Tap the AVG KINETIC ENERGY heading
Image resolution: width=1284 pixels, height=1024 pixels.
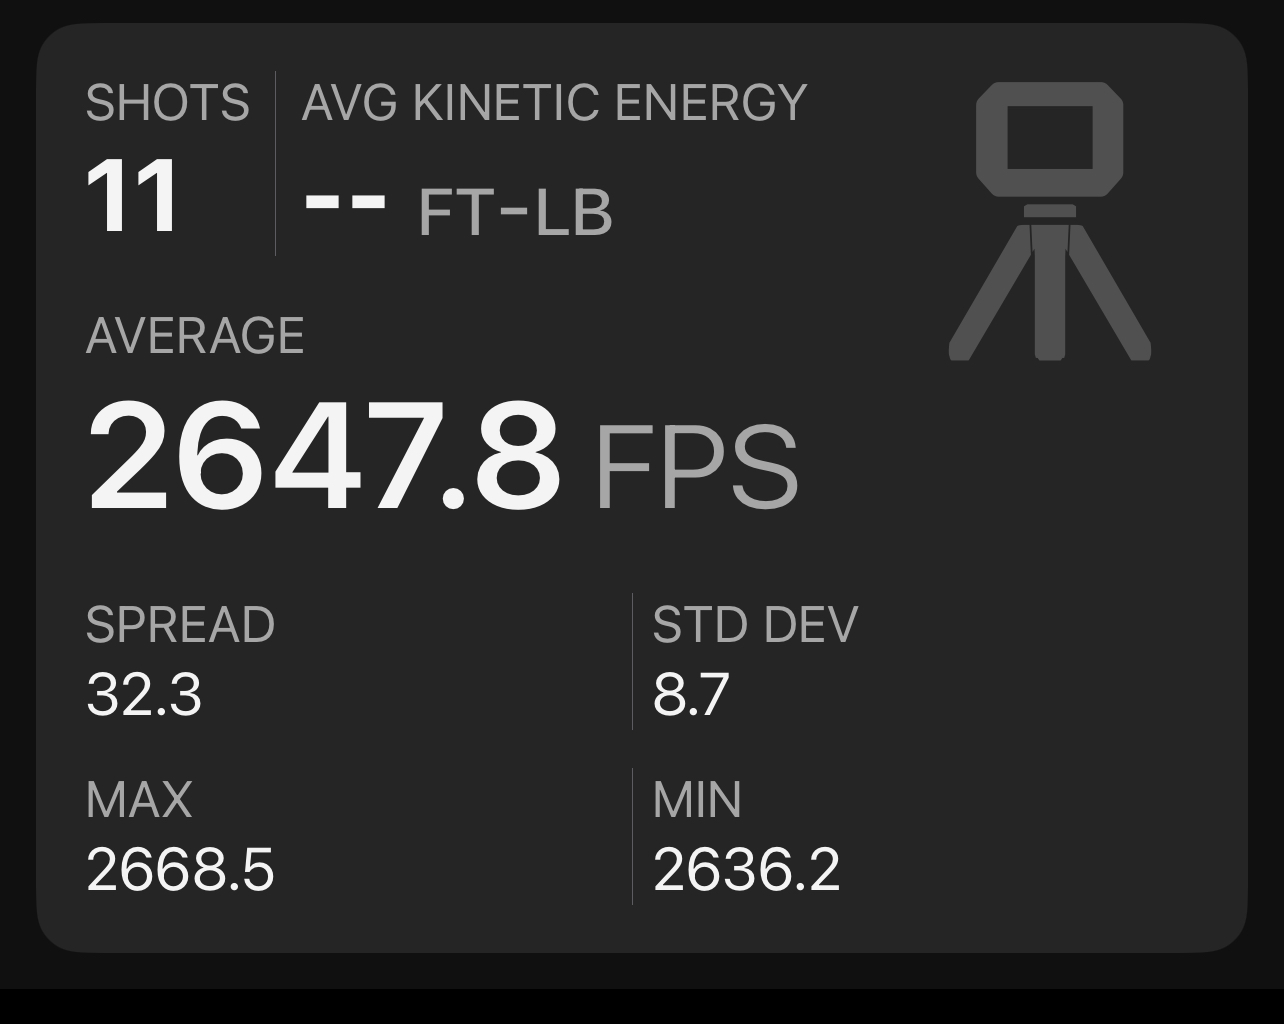(554, 103)
